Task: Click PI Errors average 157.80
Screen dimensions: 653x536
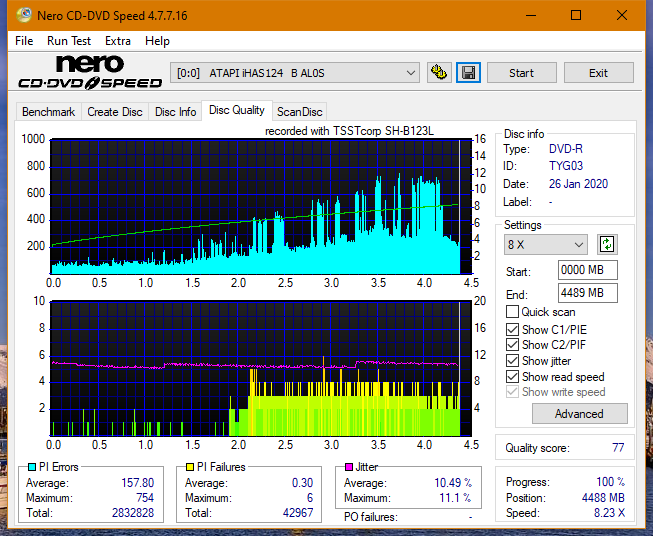Action: [137, 483]
